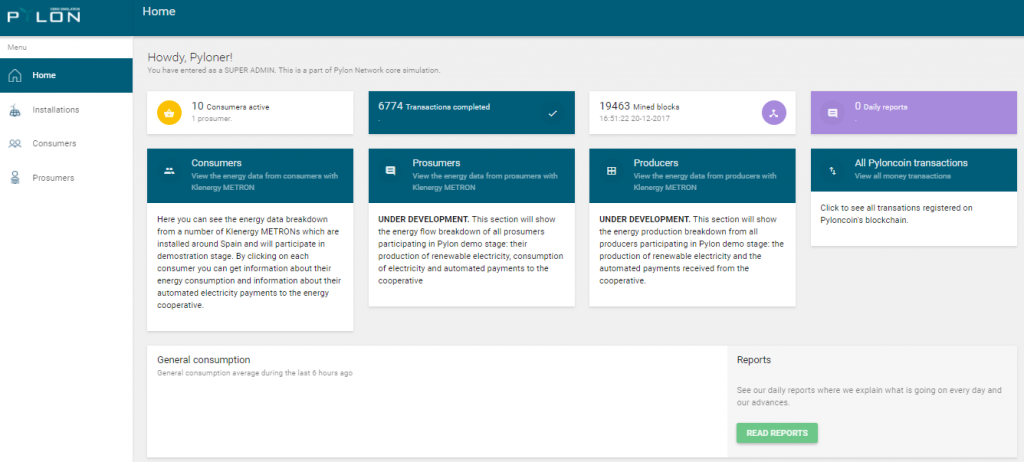
Task: Click the Prosumers UNDER DEVELOPMENT paragraph
Action: [470, 250]
